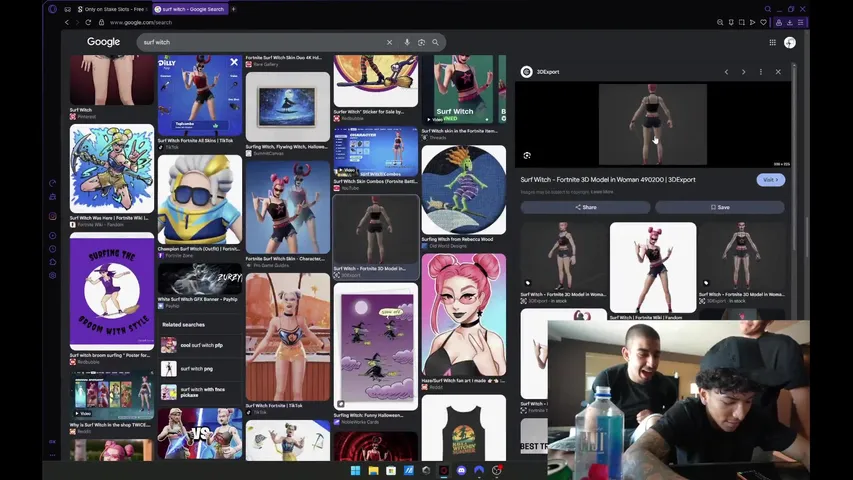Open the Easy Setup sliders icon
Screen dimensions: 853x480
tap(800, 22)
